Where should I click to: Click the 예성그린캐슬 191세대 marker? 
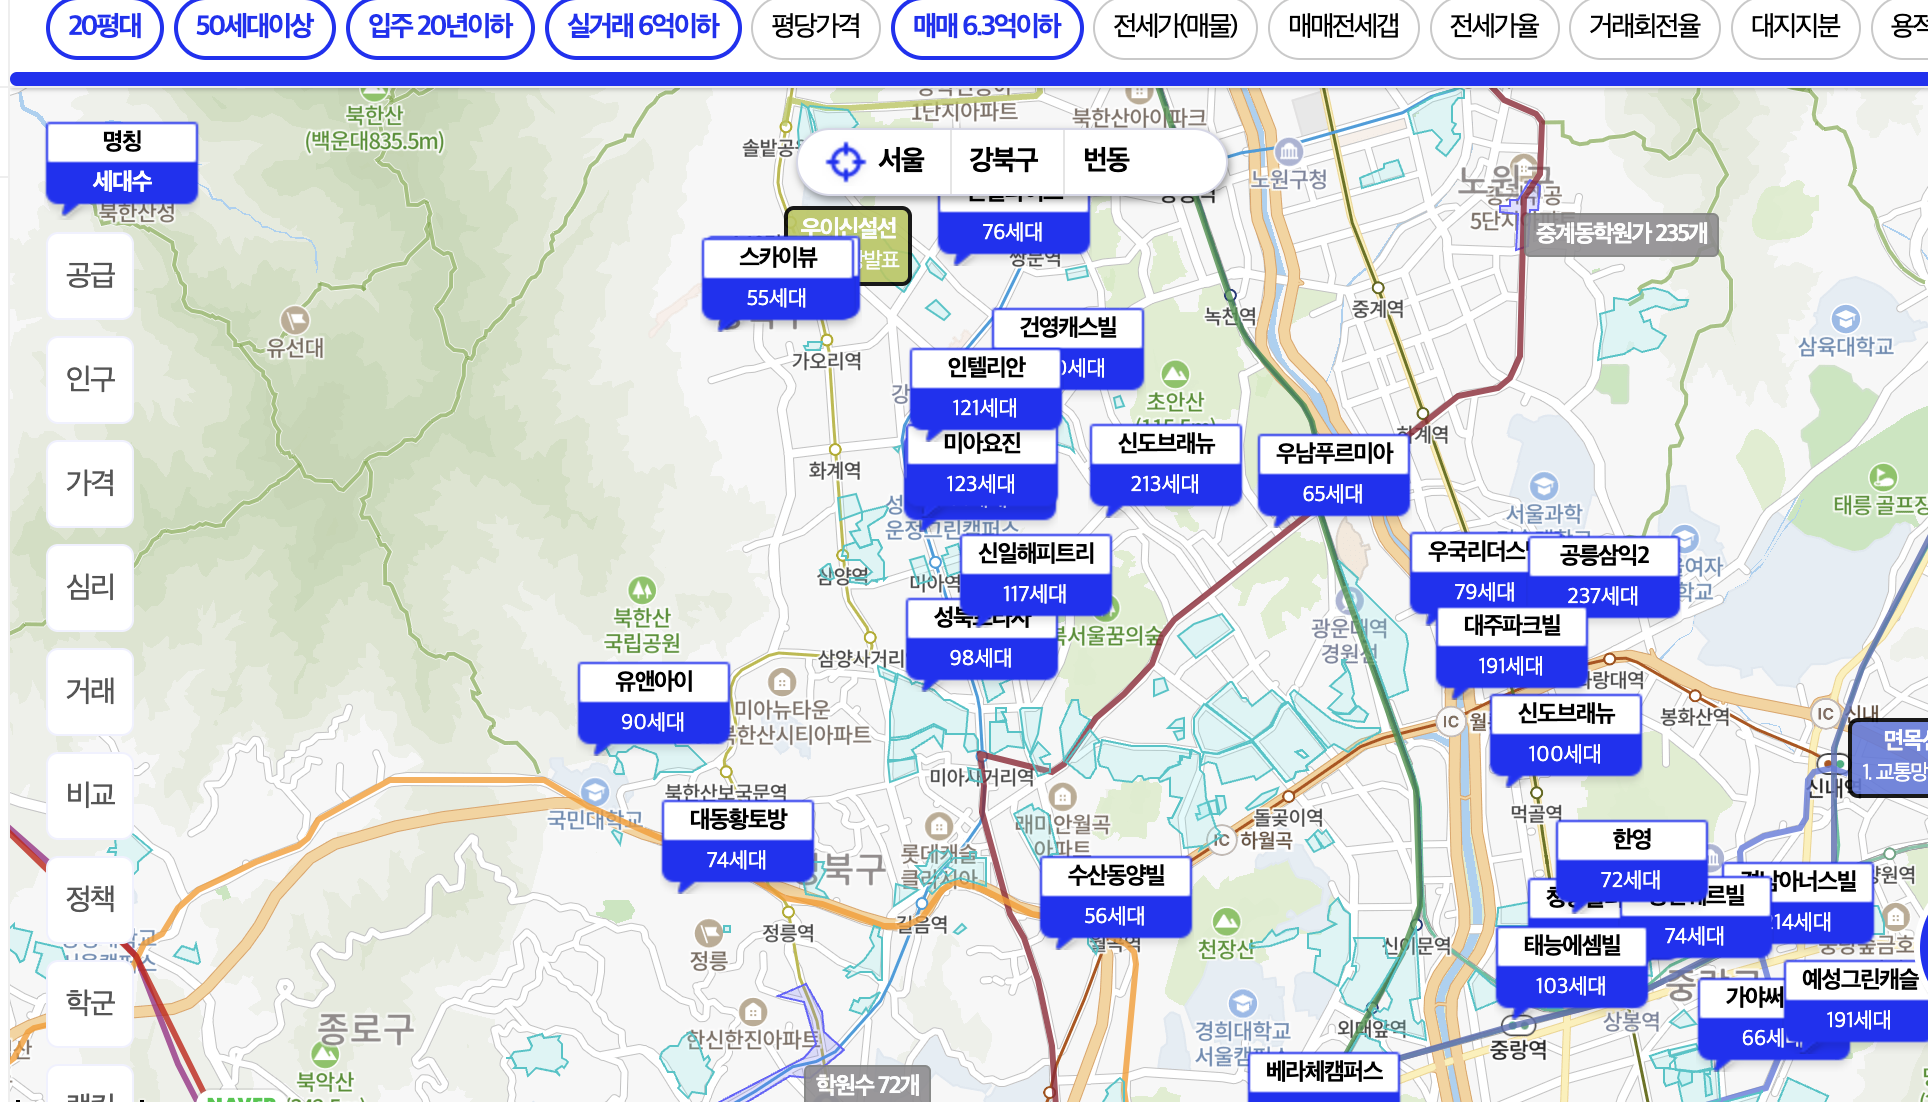click(1858, 1000)
